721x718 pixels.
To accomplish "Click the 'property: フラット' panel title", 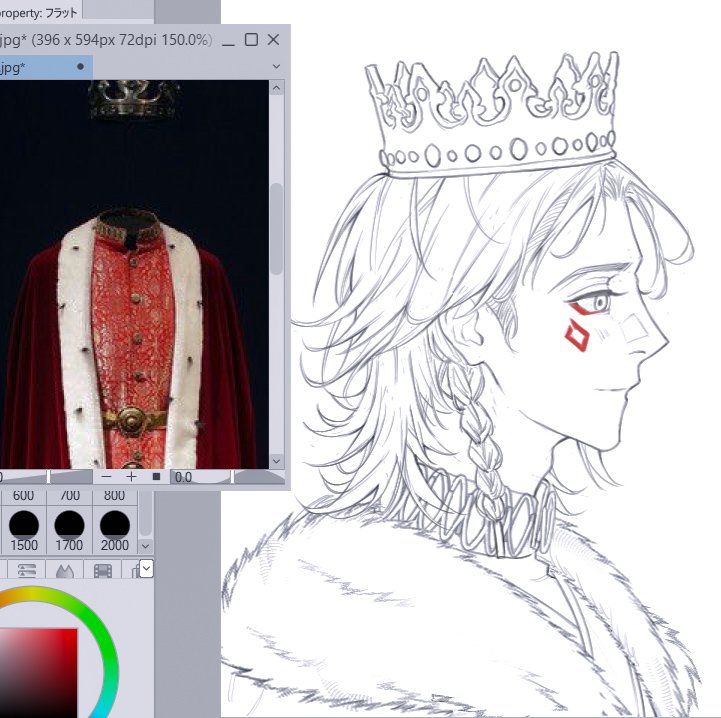I will (x=39, y=13).
